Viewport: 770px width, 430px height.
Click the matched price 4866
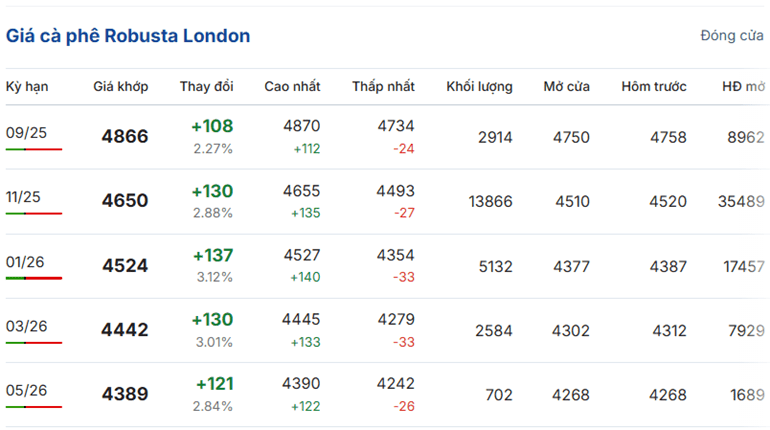coord(125,136)
